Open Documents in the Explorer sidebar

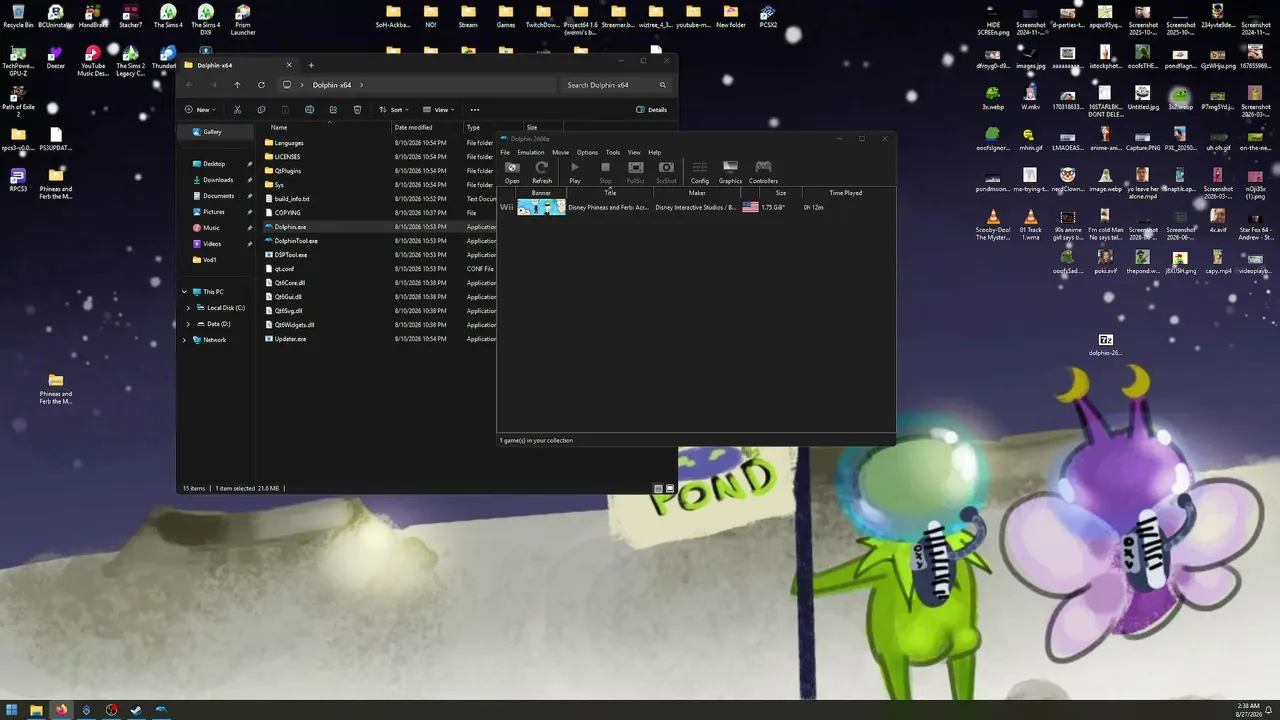[218, 196]
